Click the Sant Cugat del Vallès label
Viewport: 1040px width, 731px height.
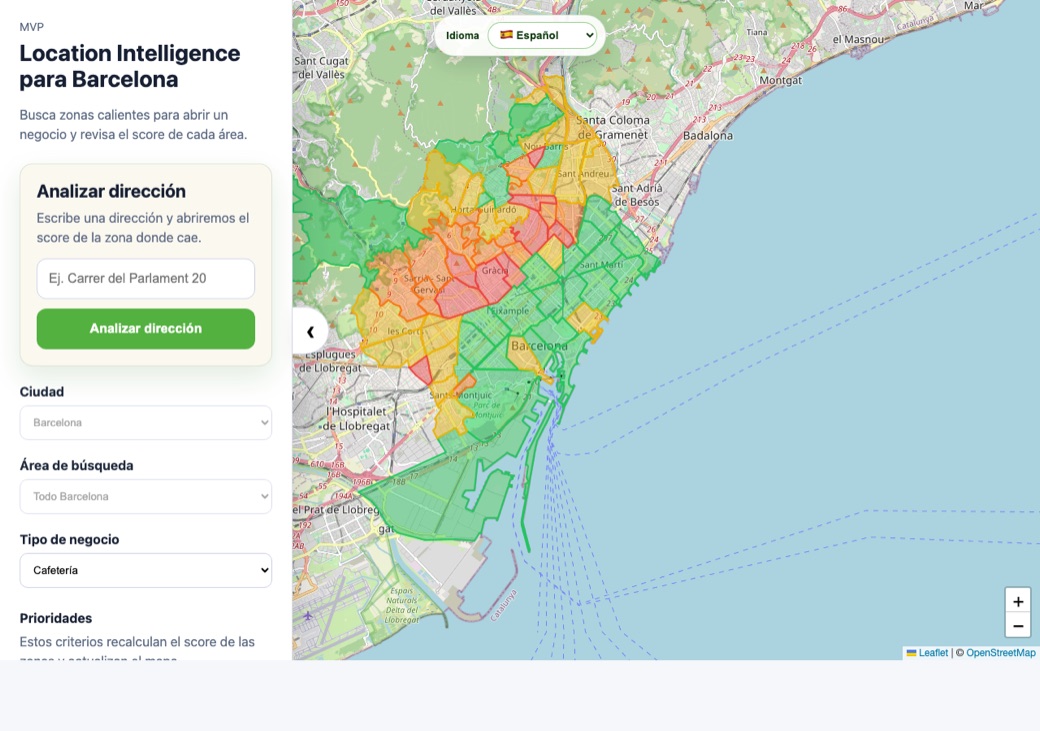coord(321,67)
